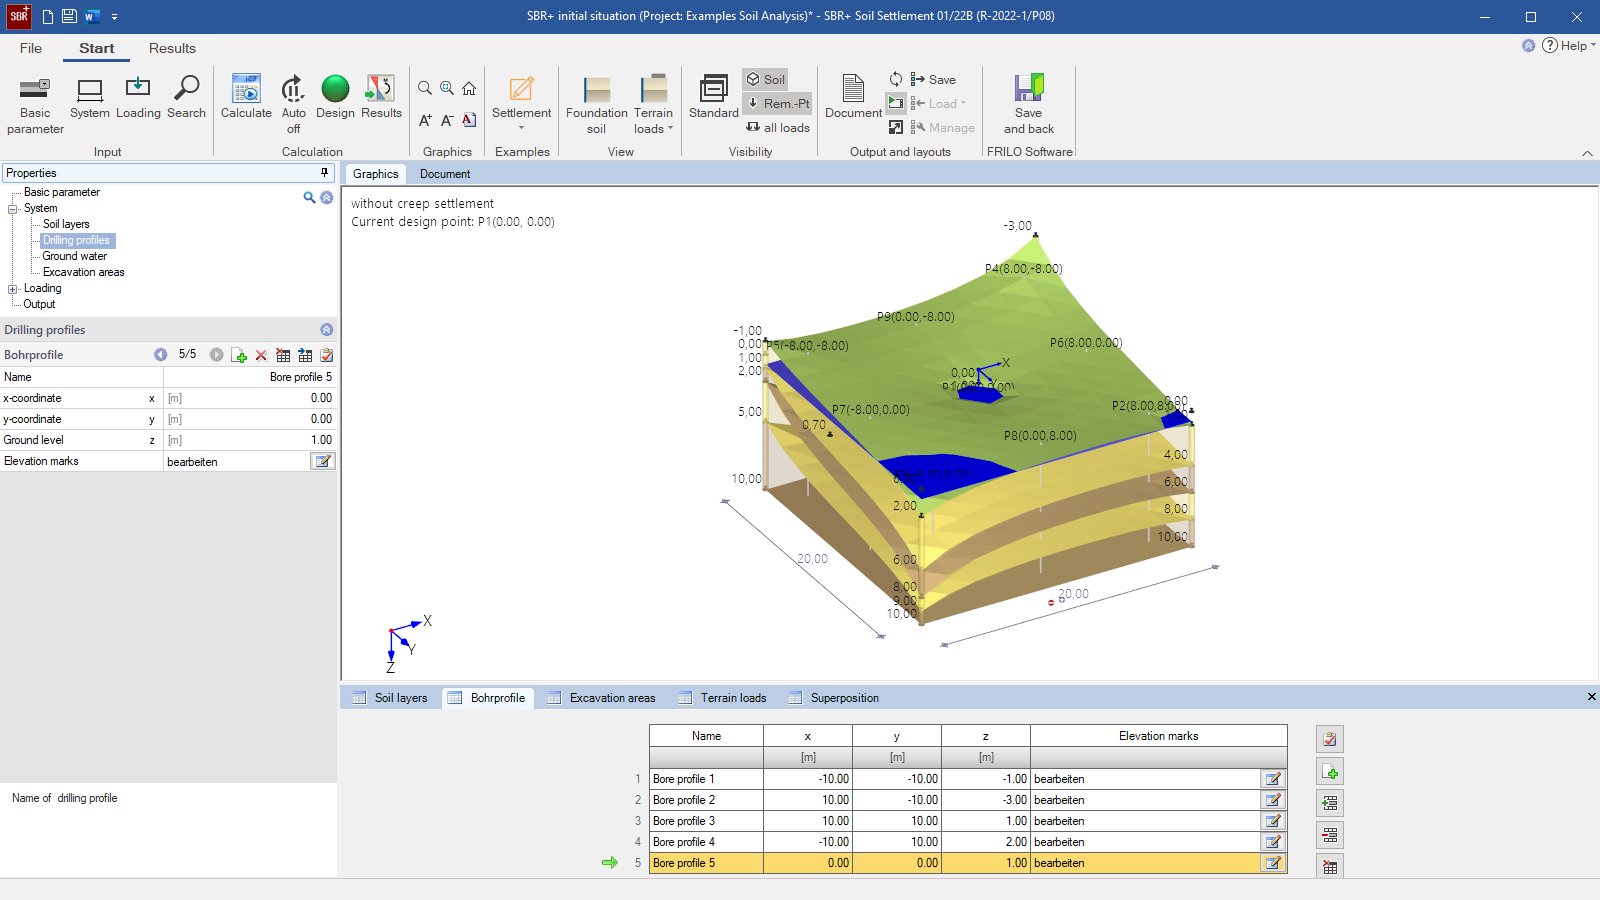Open the Terrain loads table tab
The image size is (1600, 900).
coord(723,698)
